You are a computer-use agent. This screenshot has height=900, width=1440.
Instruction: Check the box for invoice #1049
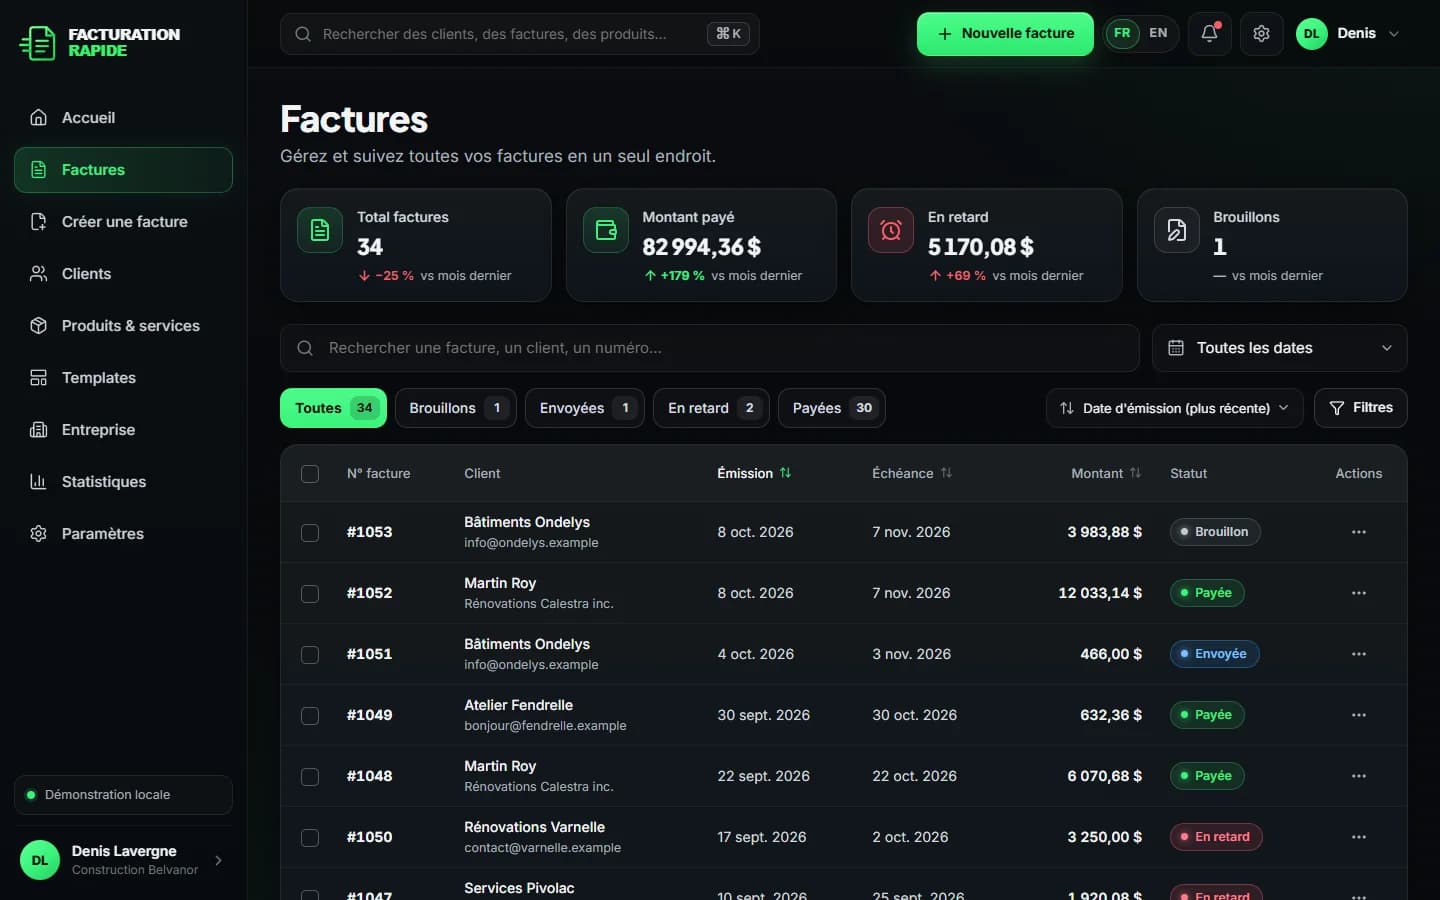click(310, 716)
